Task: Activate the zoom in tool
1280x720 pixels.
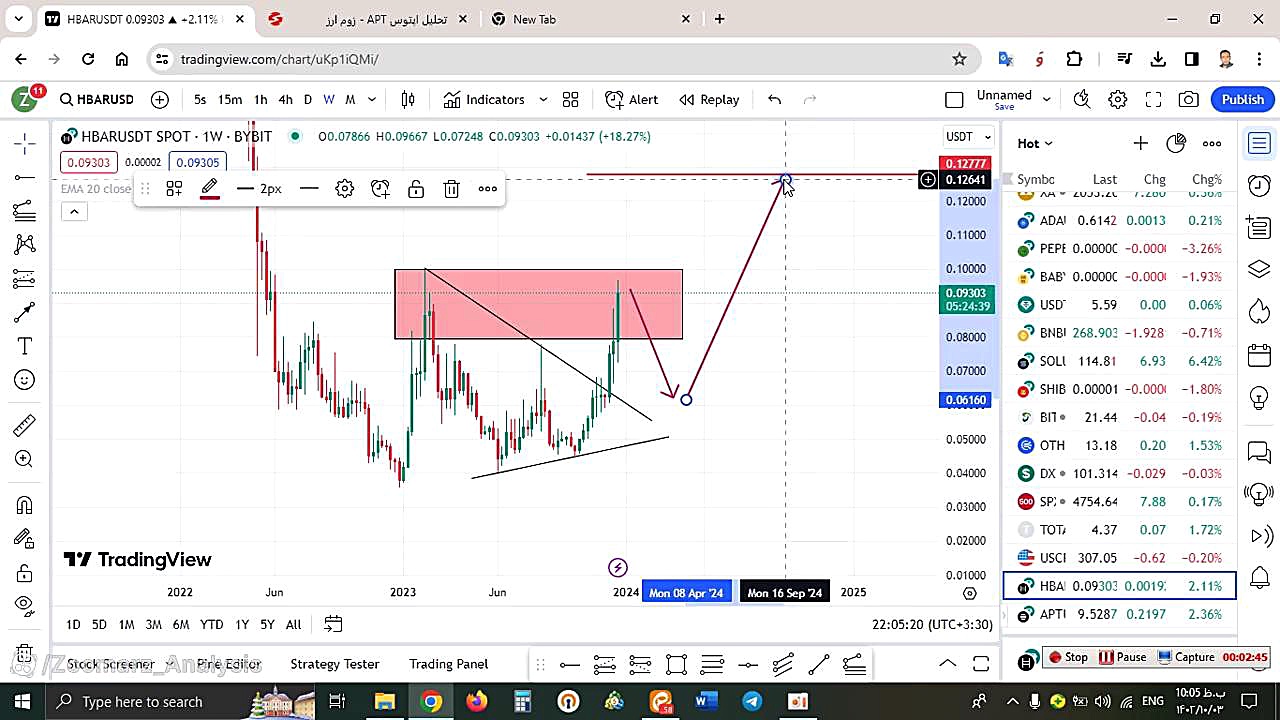Action: [x=24, y=459]
